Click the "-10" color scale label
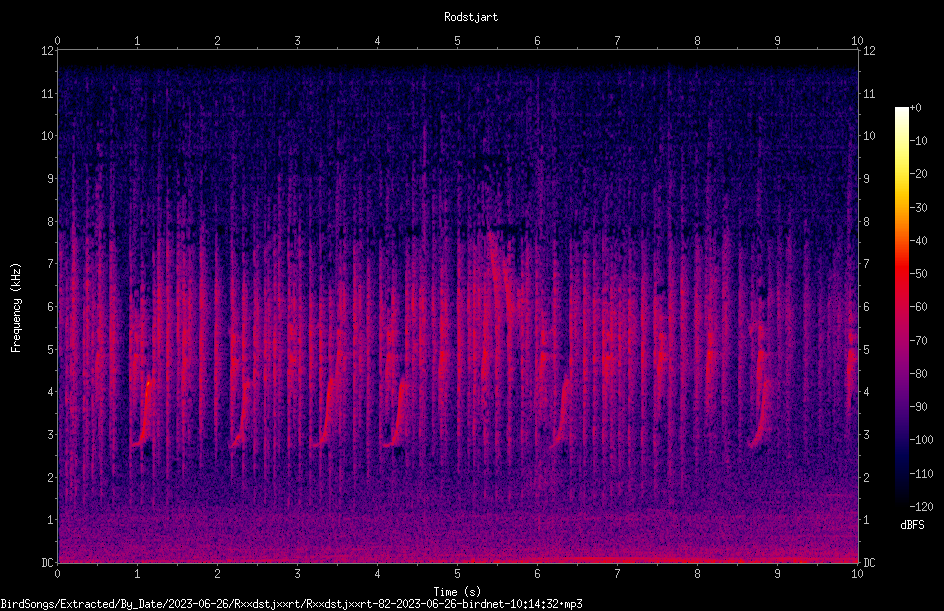This screenshot has width=944, height=611. pyautogui.click(x=918, y=141)
